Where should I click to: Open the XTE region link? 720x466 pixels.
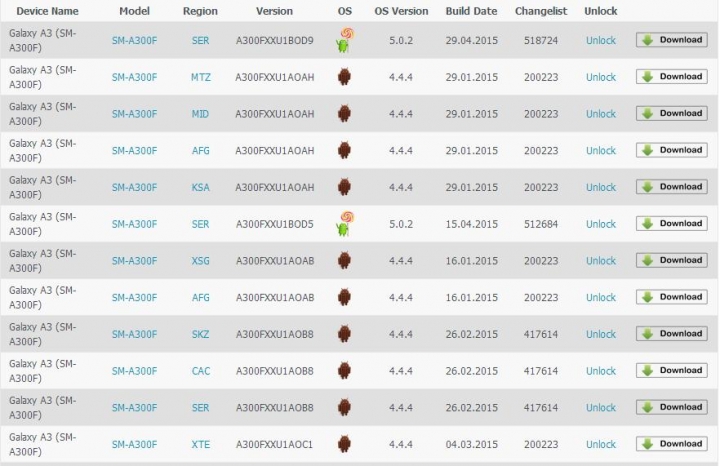pos(201,444)
